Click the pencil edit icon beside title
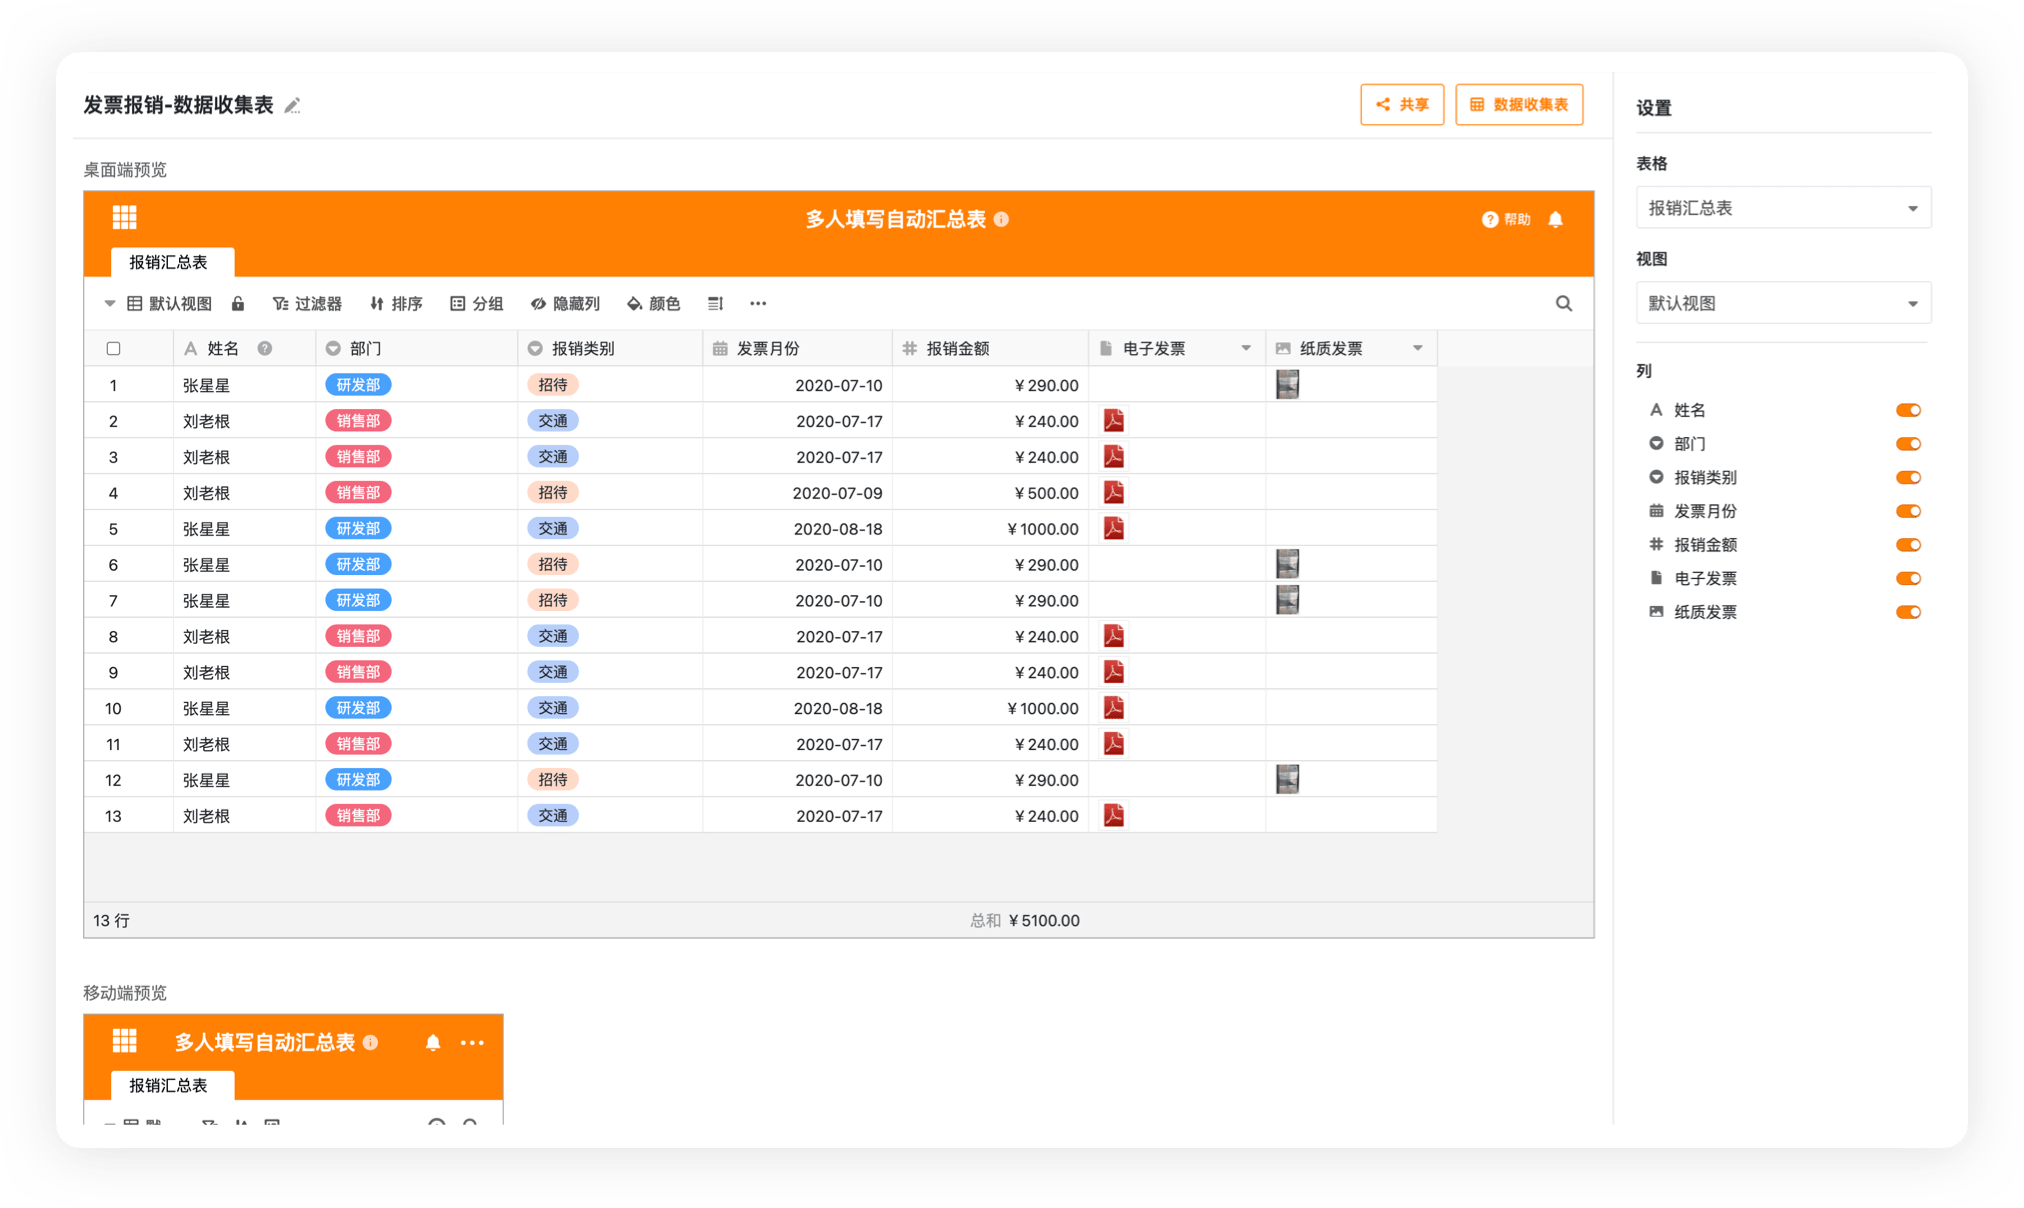This screenshot has height=1208, width=2024. [292, 106]
